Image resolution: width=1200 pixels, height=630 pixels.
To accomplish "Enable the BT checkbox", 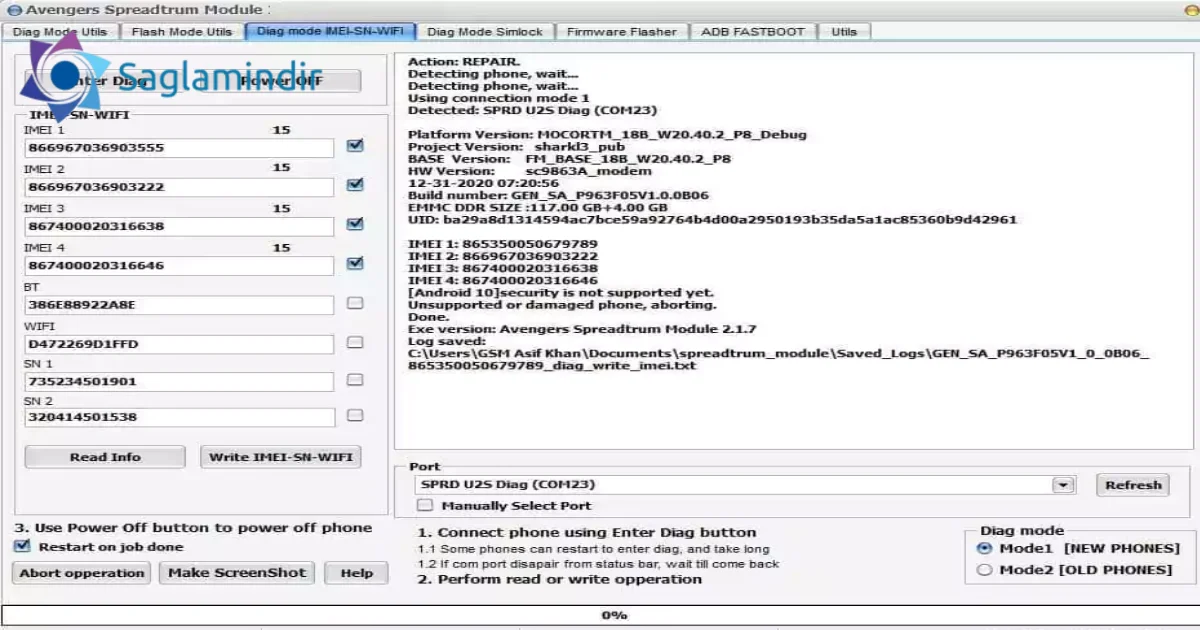I will click(x=355, y=303).
